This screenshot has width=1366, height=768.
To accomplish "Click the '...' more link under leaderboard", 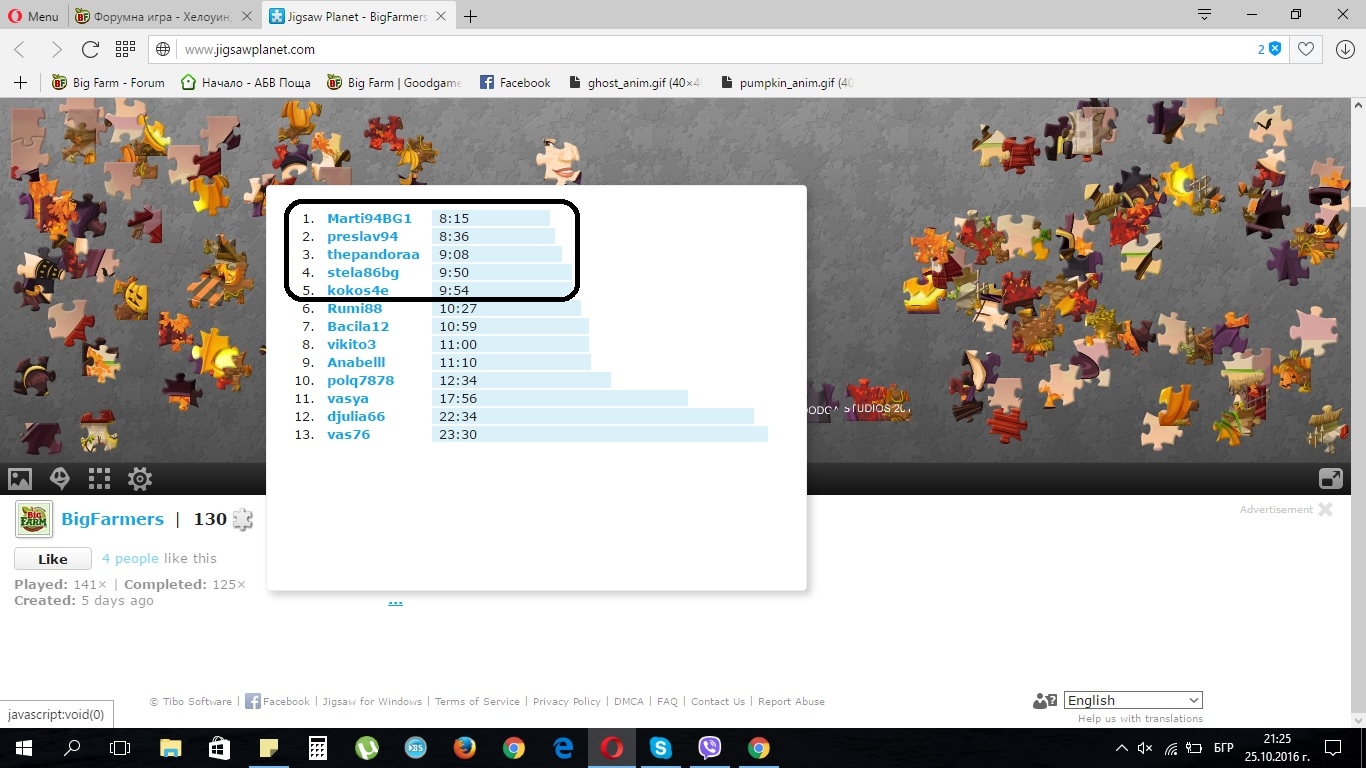I will pos(395,601).
